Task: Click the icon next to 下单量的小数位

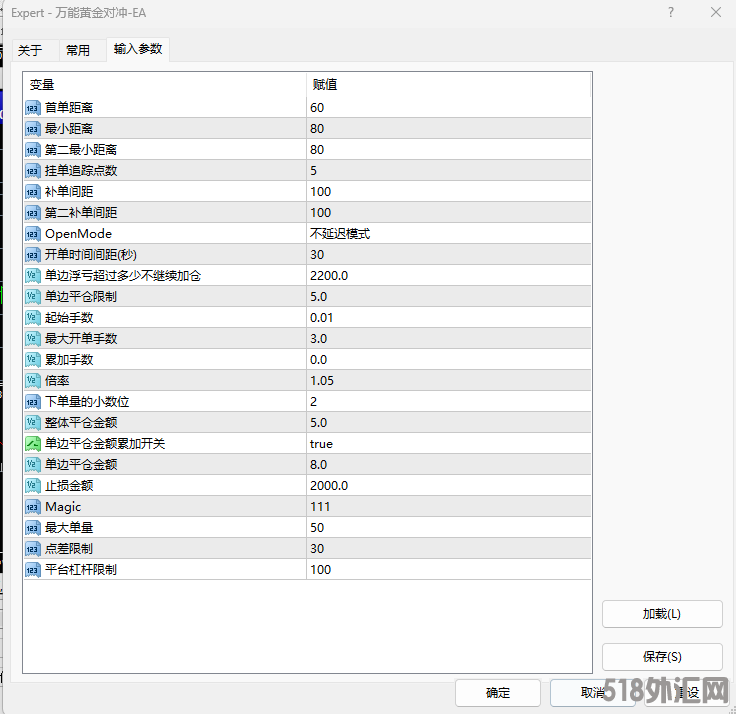Action: [x=33, y=402]
